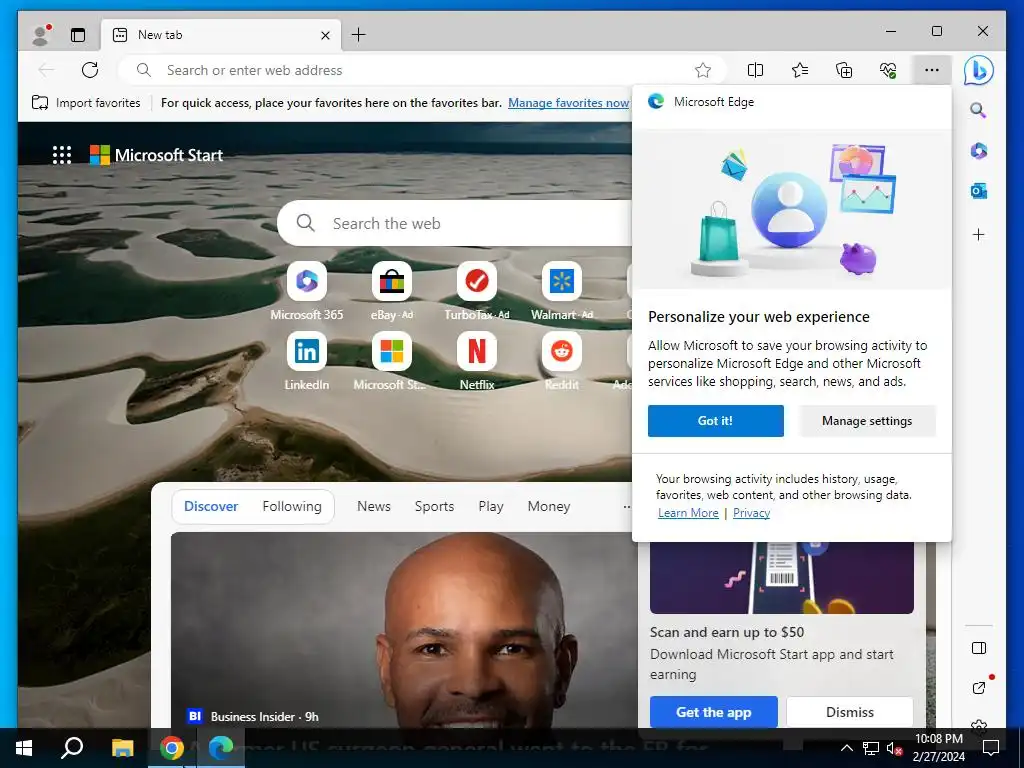Open the Collections icon
This screenshot has width=1024, height=768.
[844, 70]
